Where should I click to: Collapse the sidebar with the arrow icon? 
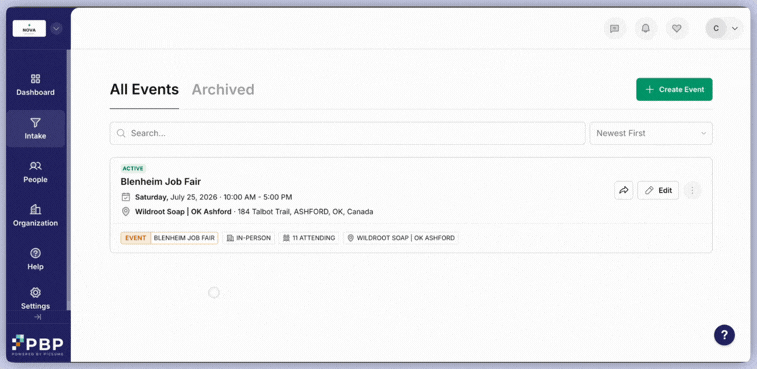[x=38, y=317]
